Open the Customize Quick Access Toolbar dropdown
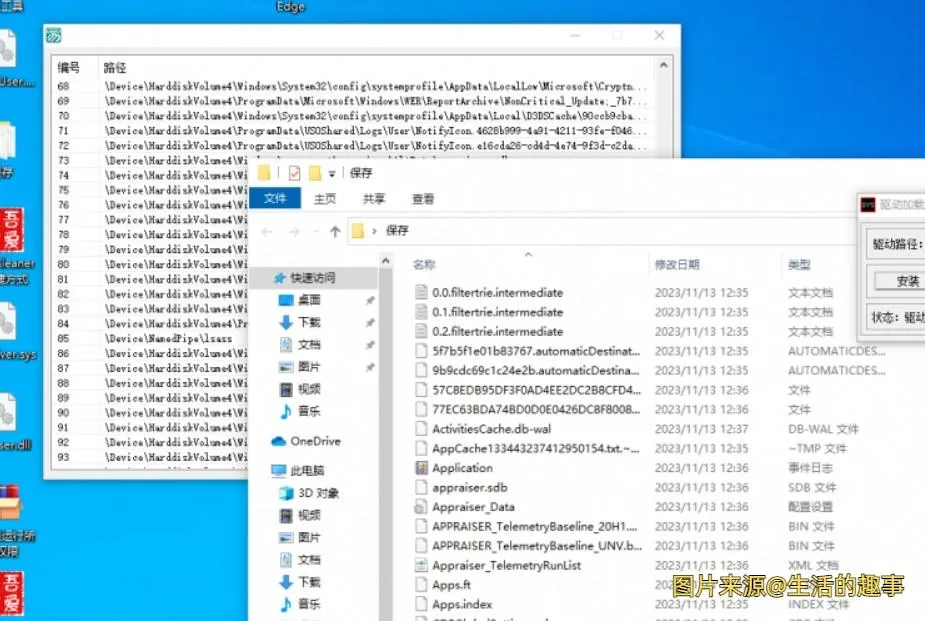 click(x=332, y=174)
